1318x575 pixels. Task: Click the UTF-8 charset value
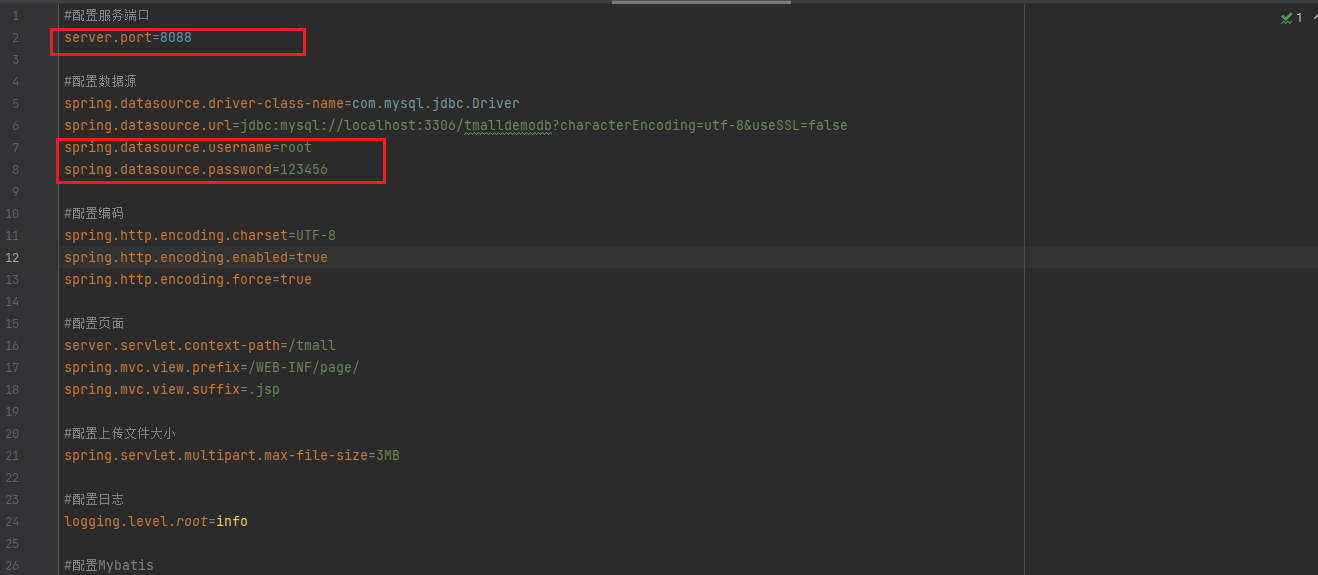[x=316, y=236]
